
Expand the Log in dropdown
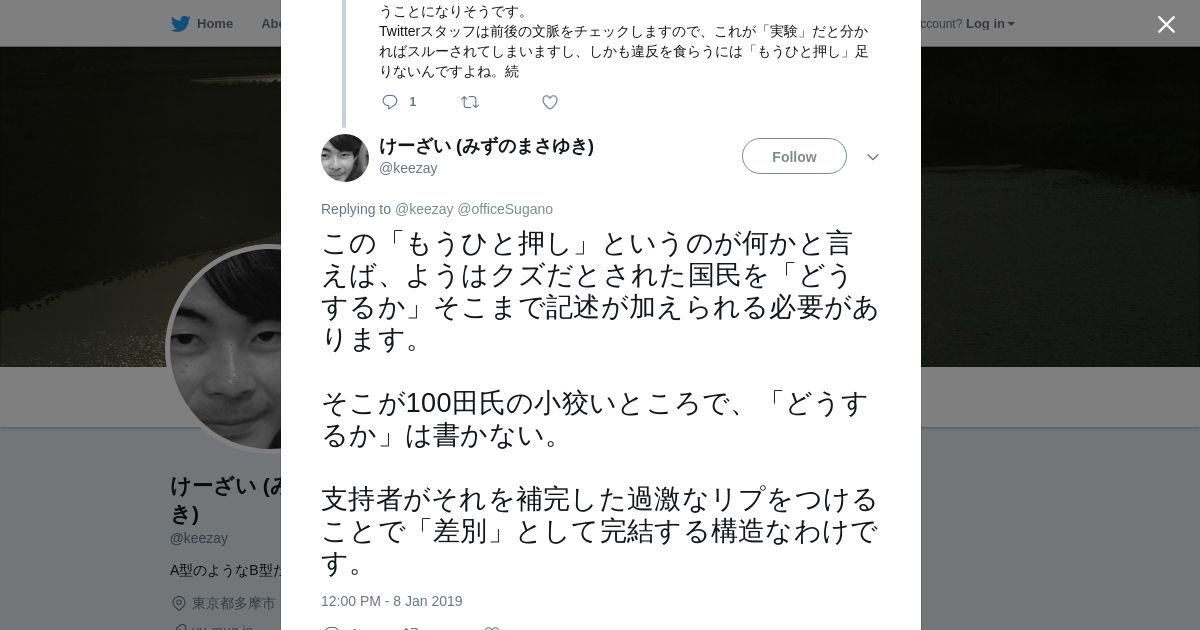tap(990, 24)
